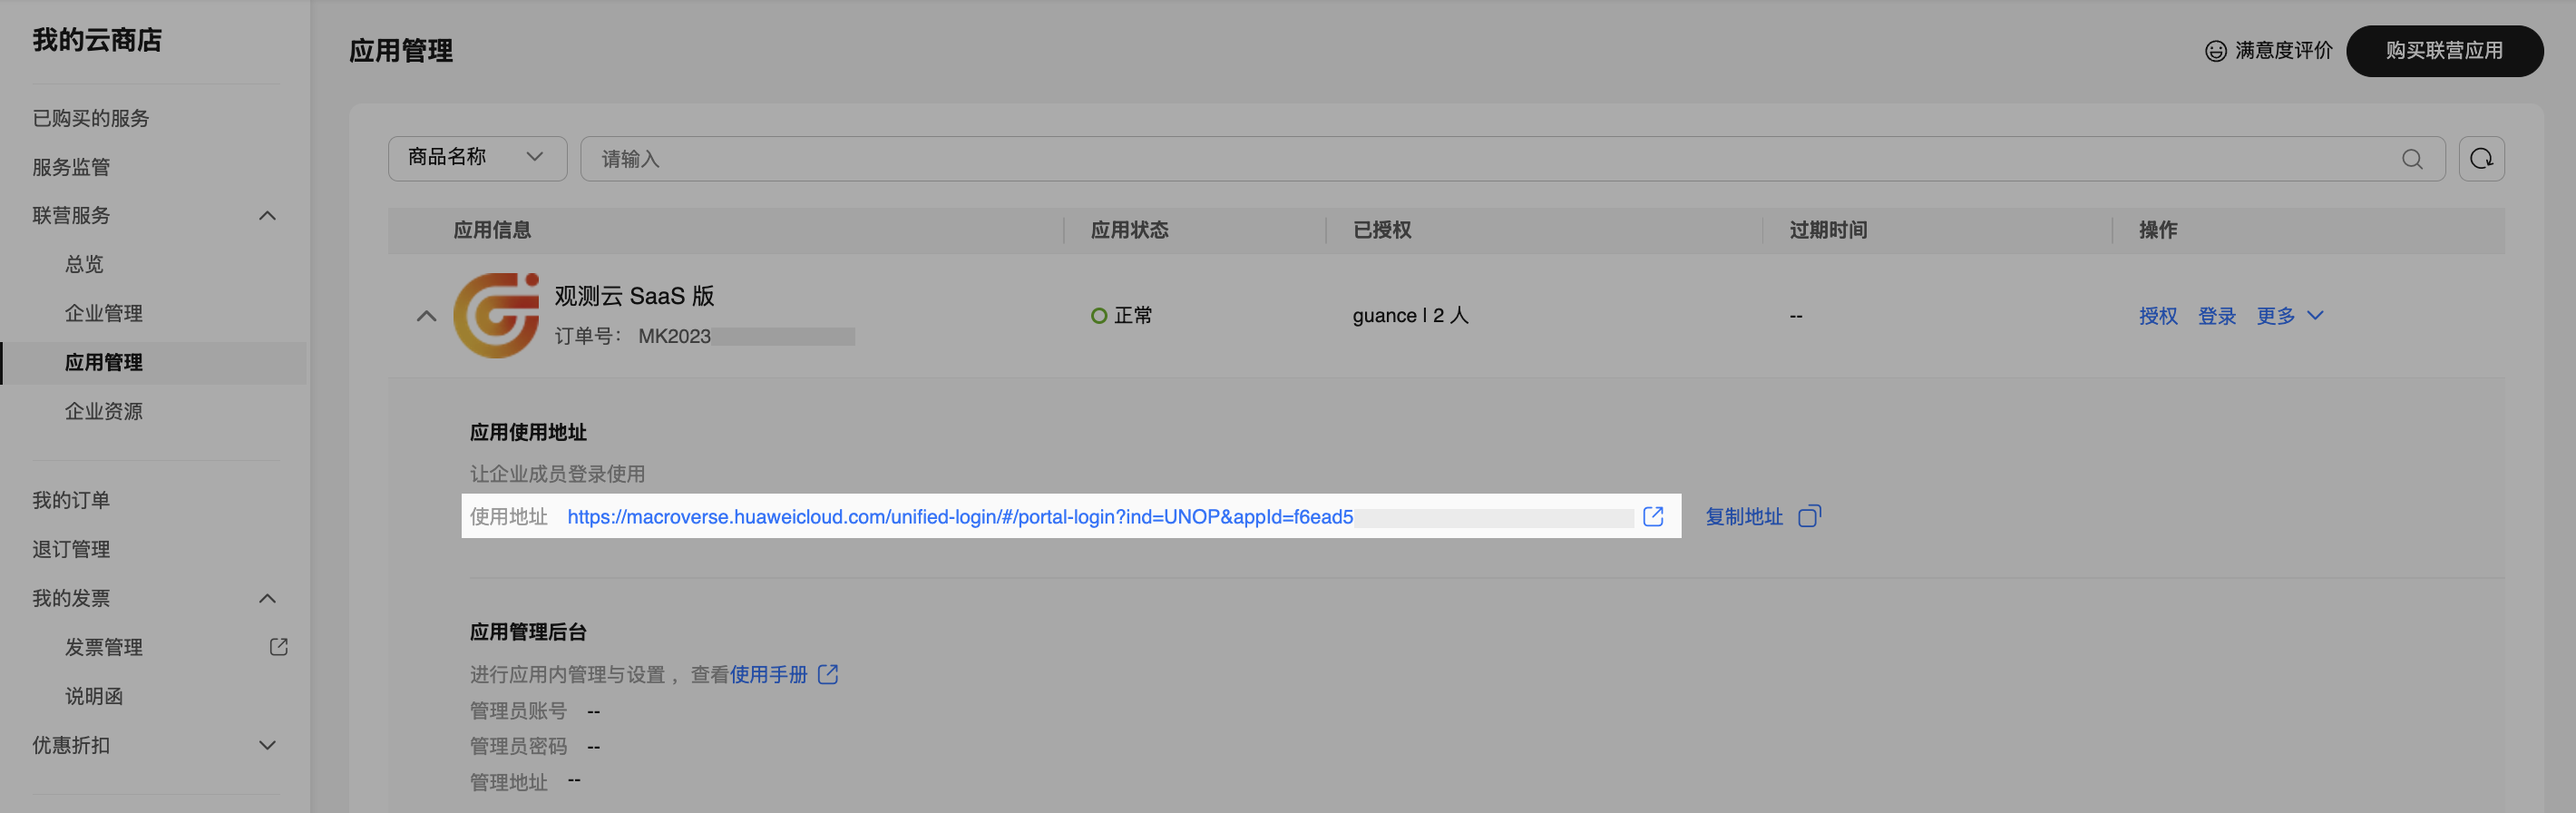The image size is (2576, 813).
Task: Go to 企业管理 in sidebar
Action: pos(103,313)
